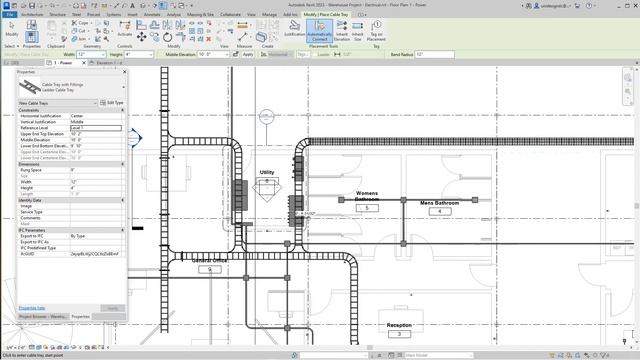The width and height of the screenshot is (640, 360).
Task: Click the Rung Space value field
Action: coord(96,170)
